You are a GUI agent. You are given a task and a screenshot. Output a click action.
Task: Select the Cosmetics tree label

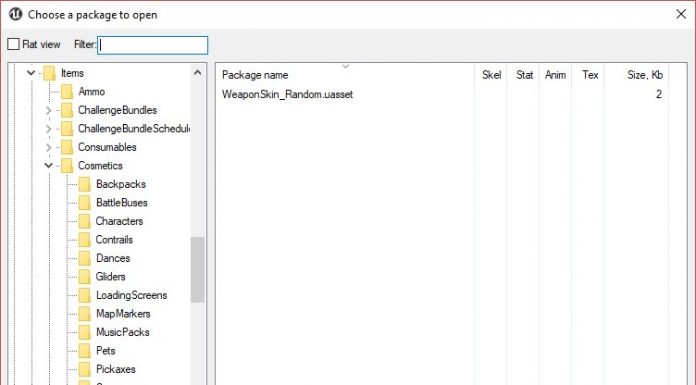pyautogui.click(x=100, y=166)
